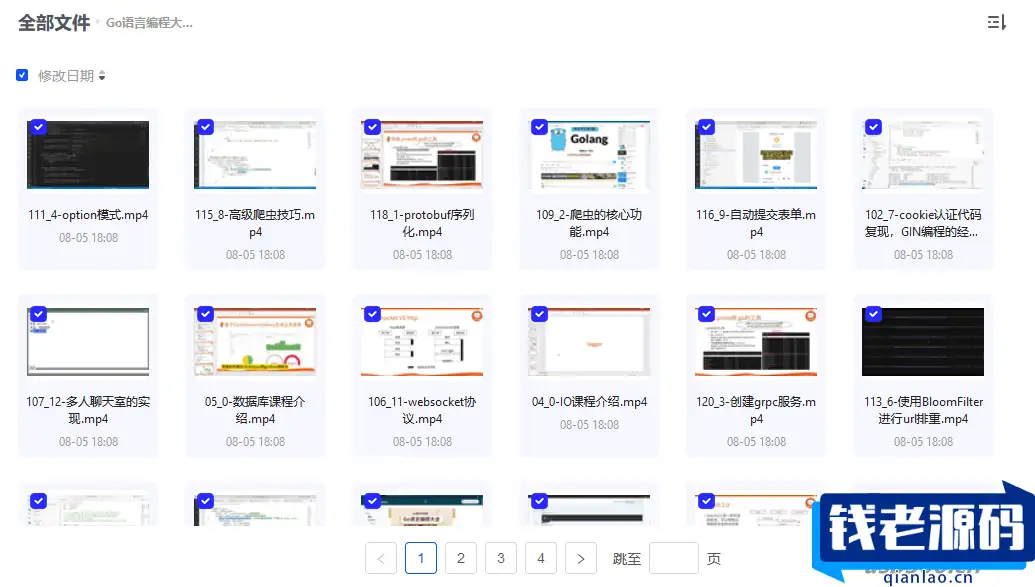Viewport: 1035px width, 587px height.
Task: Click file name 118_1-protobuf序列化.mp4
Action: tap(422, 223)
